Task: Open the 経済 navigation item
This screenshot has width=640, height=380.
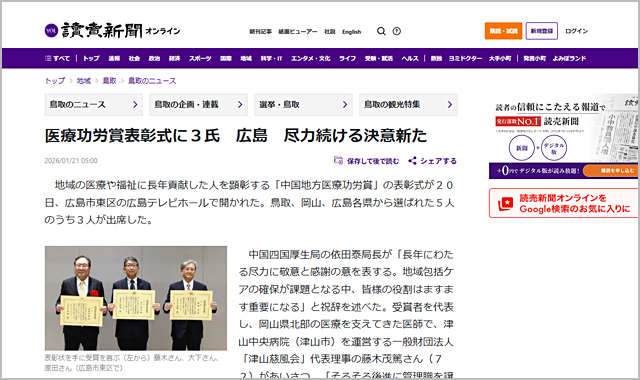Action: pyautogui.click(x=174, y=58)
